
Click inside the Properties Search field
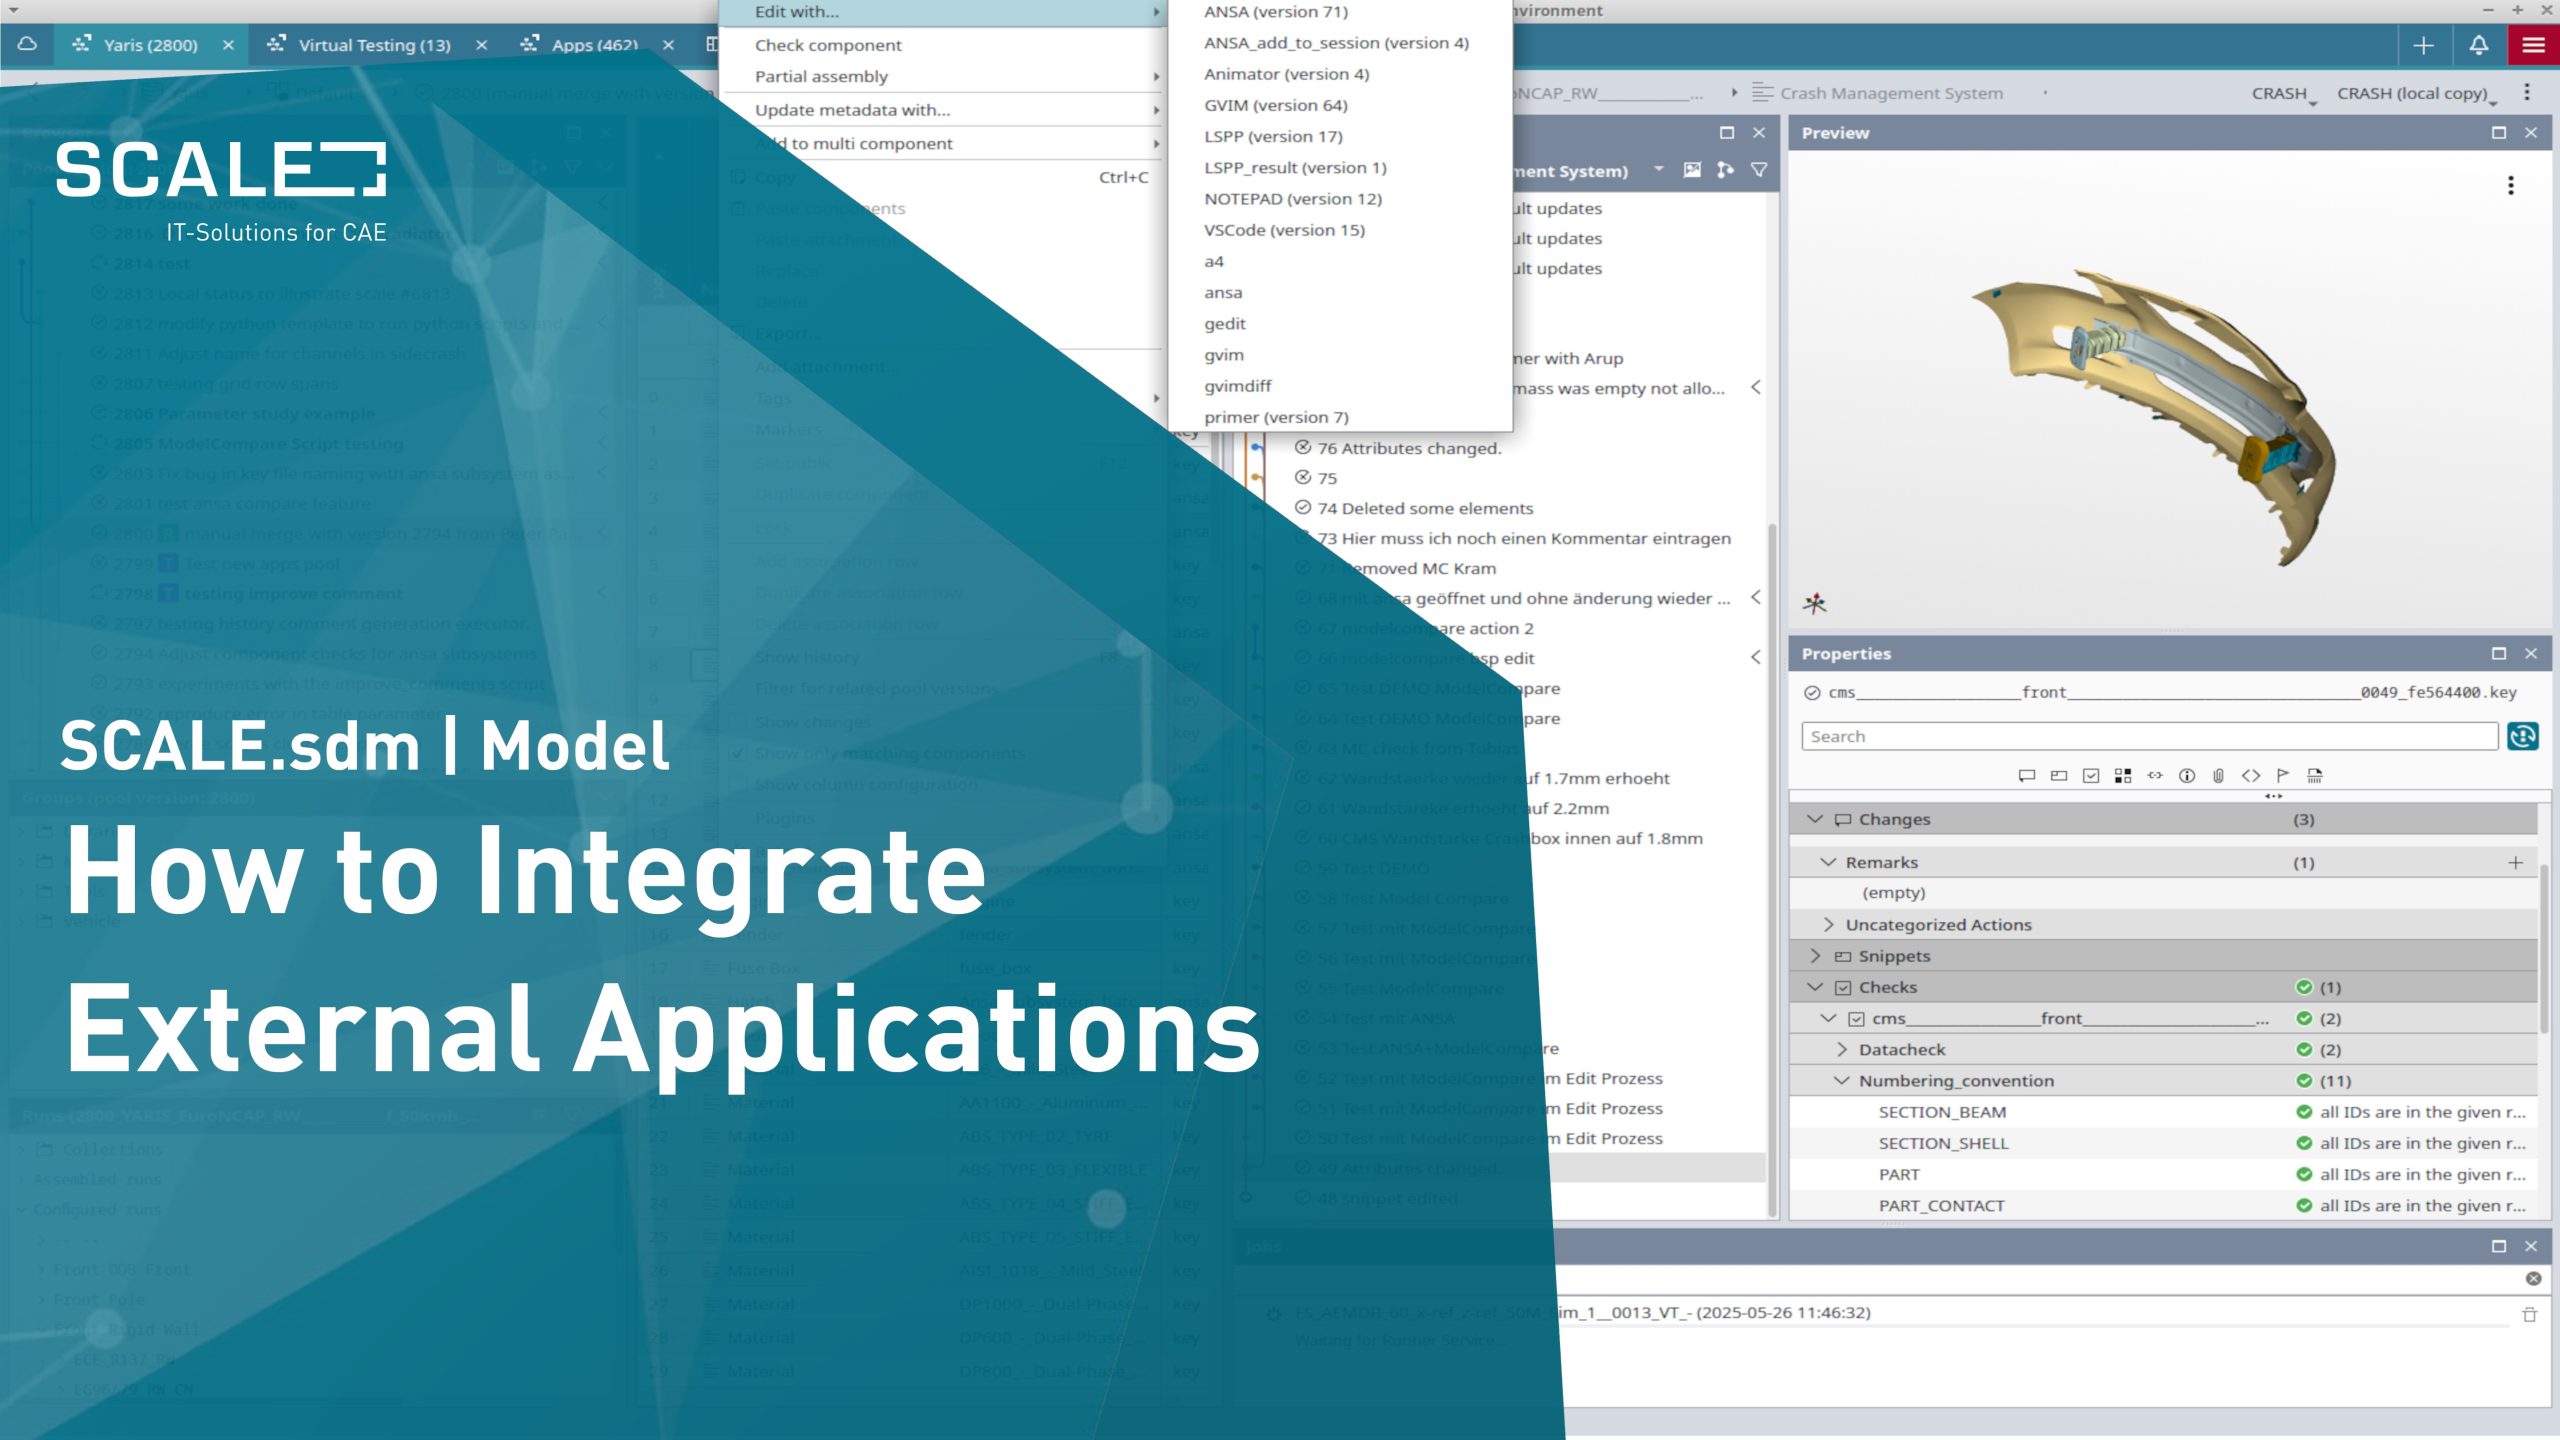click(2150, 736)
